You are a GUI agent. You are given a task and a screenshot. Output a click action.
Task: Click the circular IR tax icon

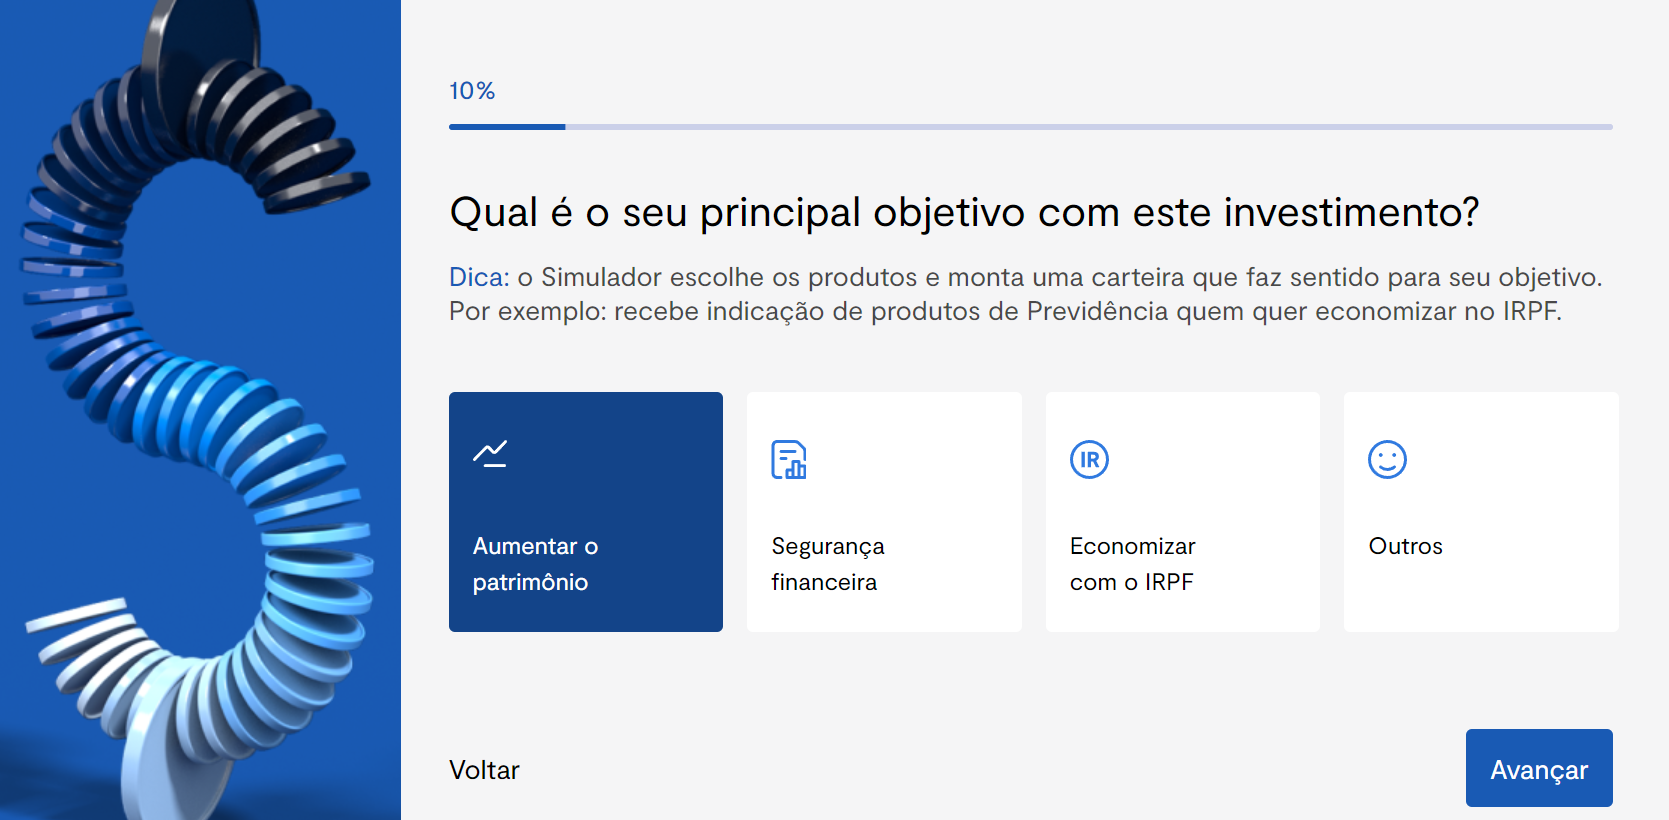[1089, 460]
